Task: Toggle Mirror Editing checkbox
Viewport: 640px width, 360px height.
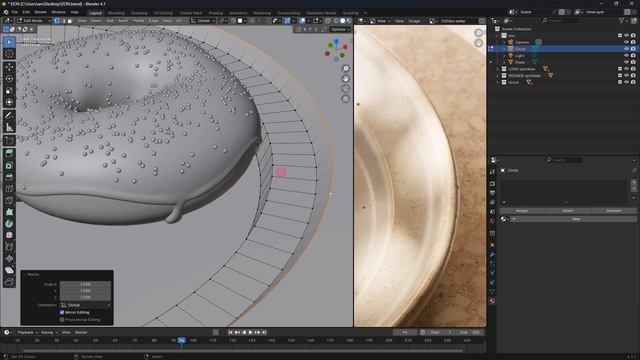Action: (62, 313)
